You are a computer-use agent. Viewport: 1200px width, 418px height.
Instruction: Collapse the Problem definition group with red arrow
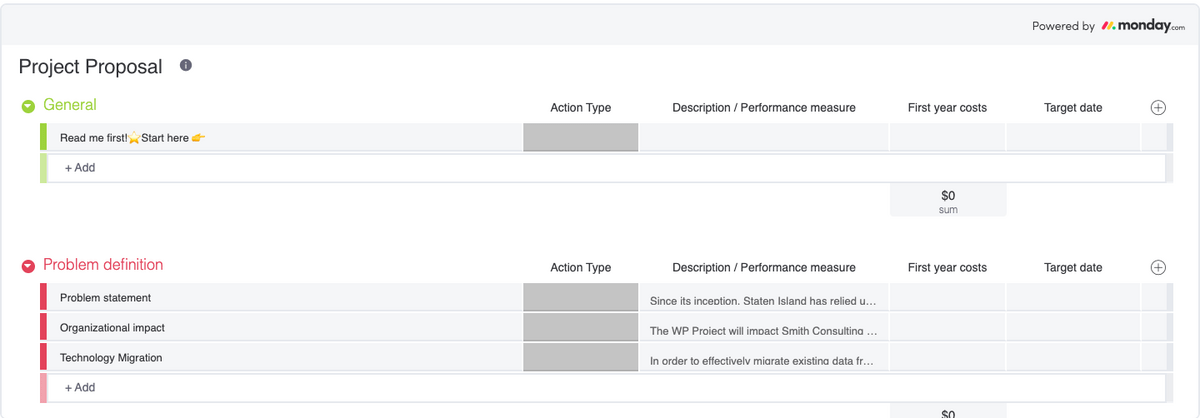(x=29, y=266)
